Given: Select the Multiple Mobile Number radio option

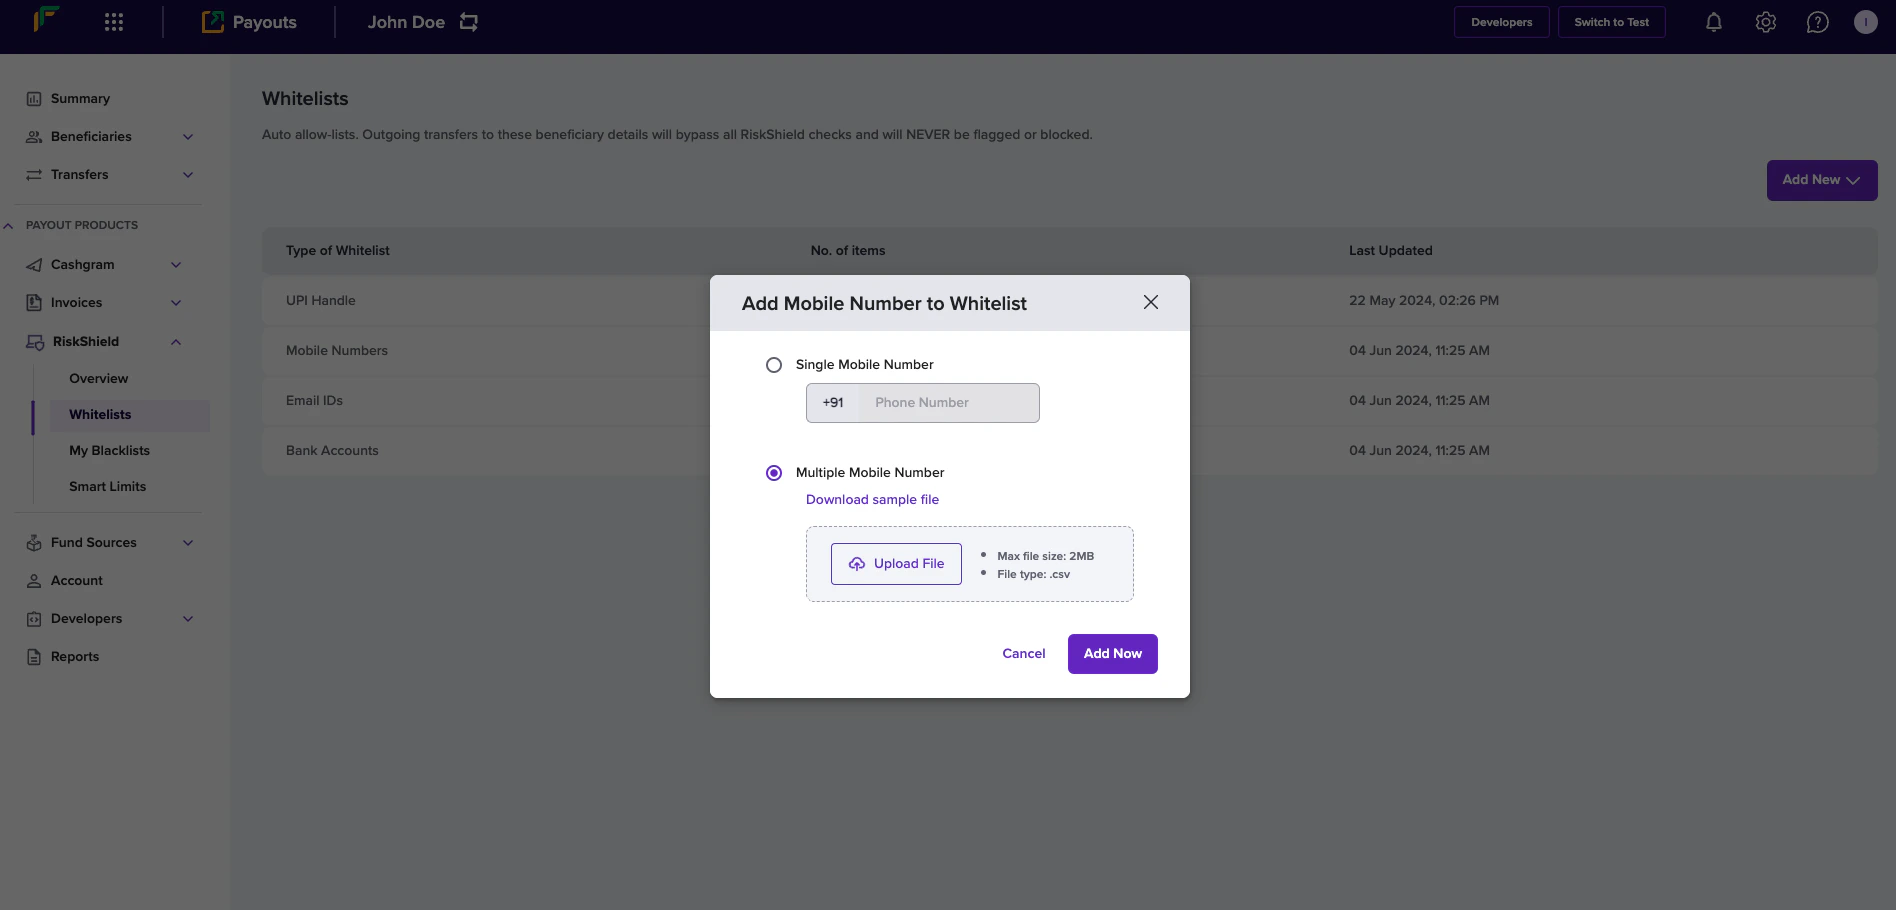Looking at the screenshot, I should click(x=774, y=473).
